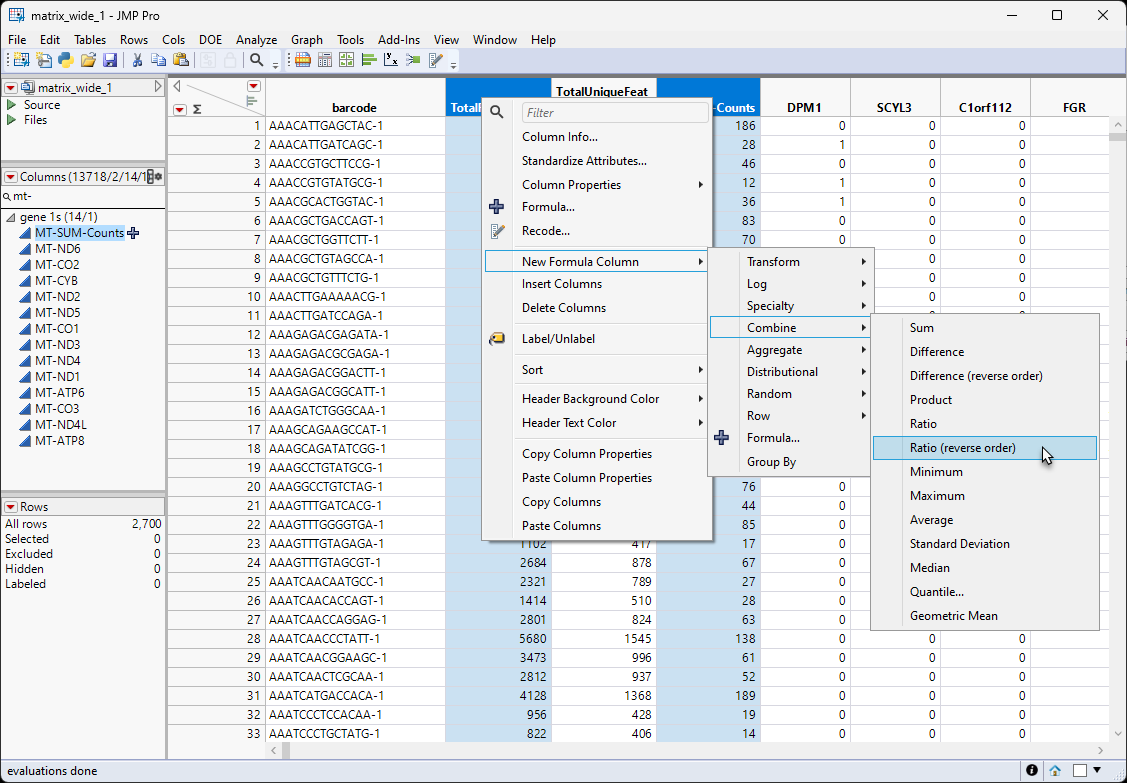Run the Source table script
This screenshot has height=783, width=1127.
[11, 105]
